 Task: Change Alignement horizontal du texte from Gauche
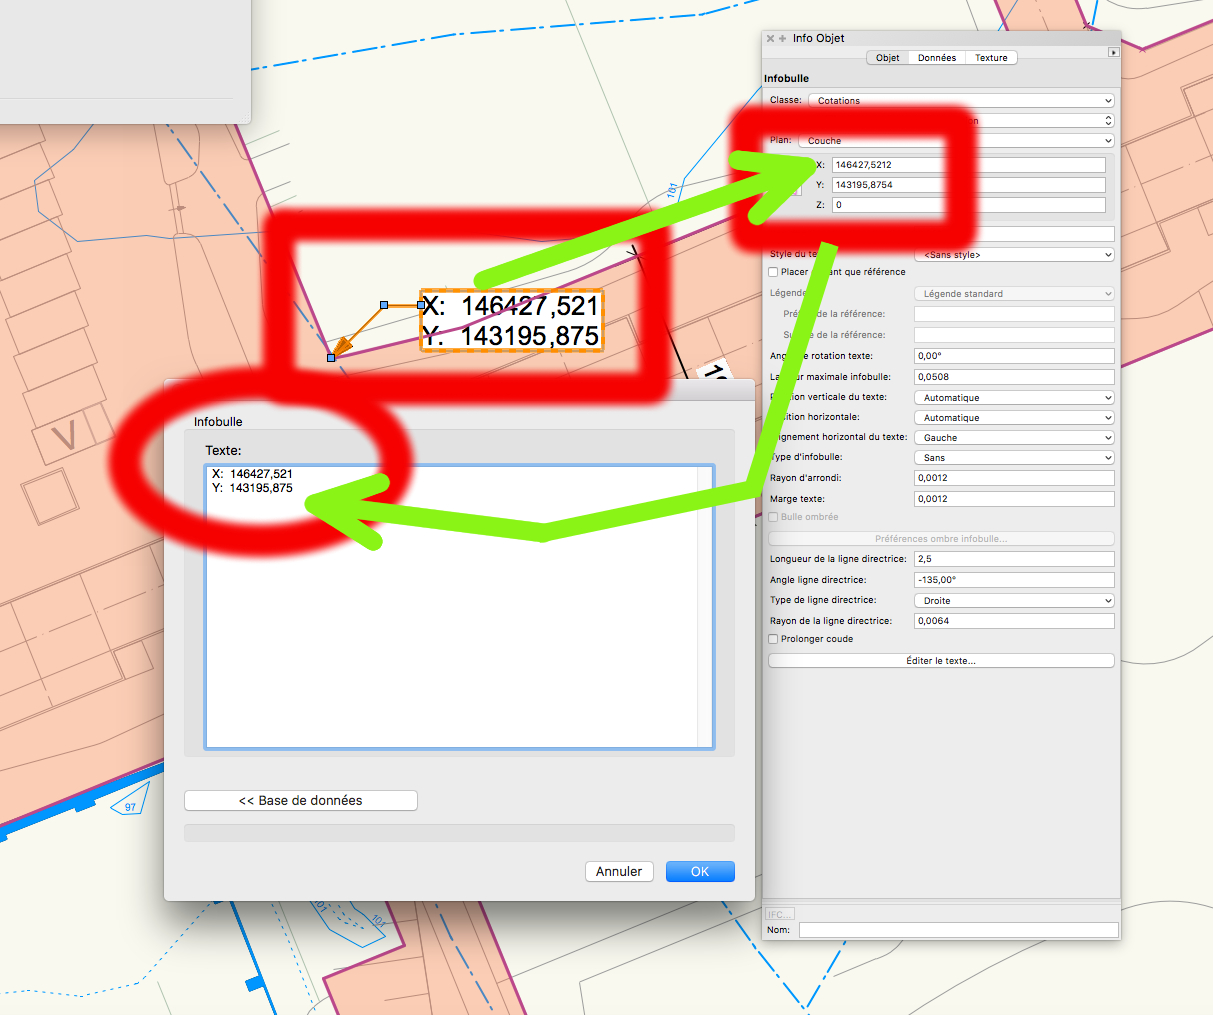pyautogui.click(x=1013, y=438)
